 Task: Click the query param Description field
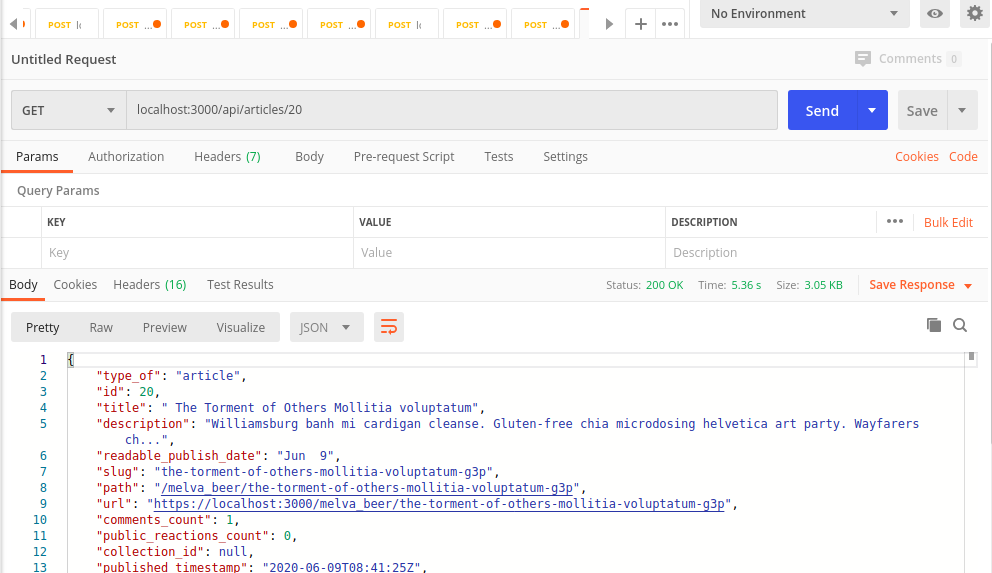826,252
